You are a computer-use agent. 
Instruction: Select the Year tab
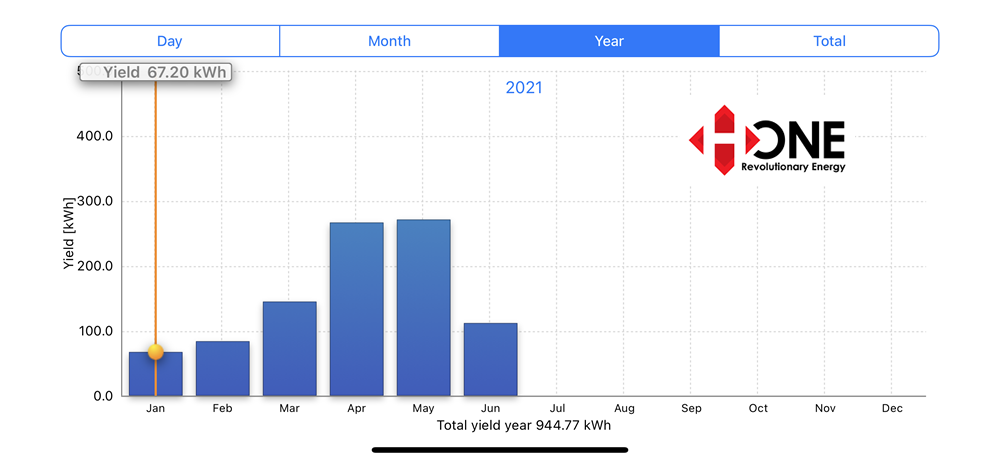(x=609, y=41)
